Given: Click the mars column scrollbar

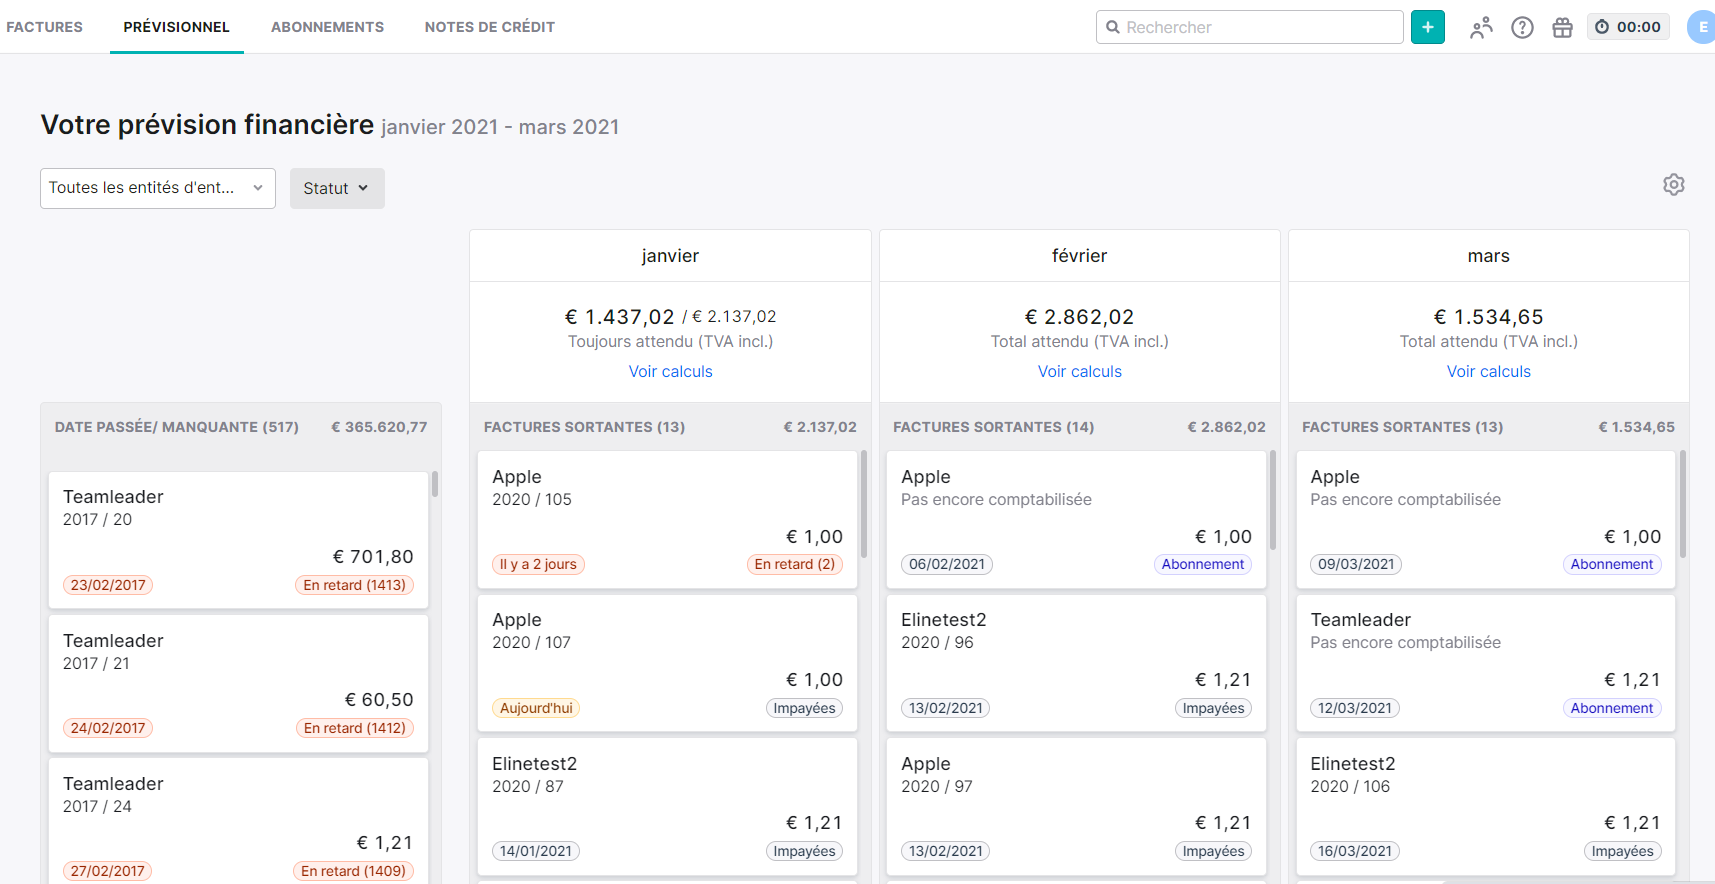Looking at the screenshot, I should [x=1682, y=504].
